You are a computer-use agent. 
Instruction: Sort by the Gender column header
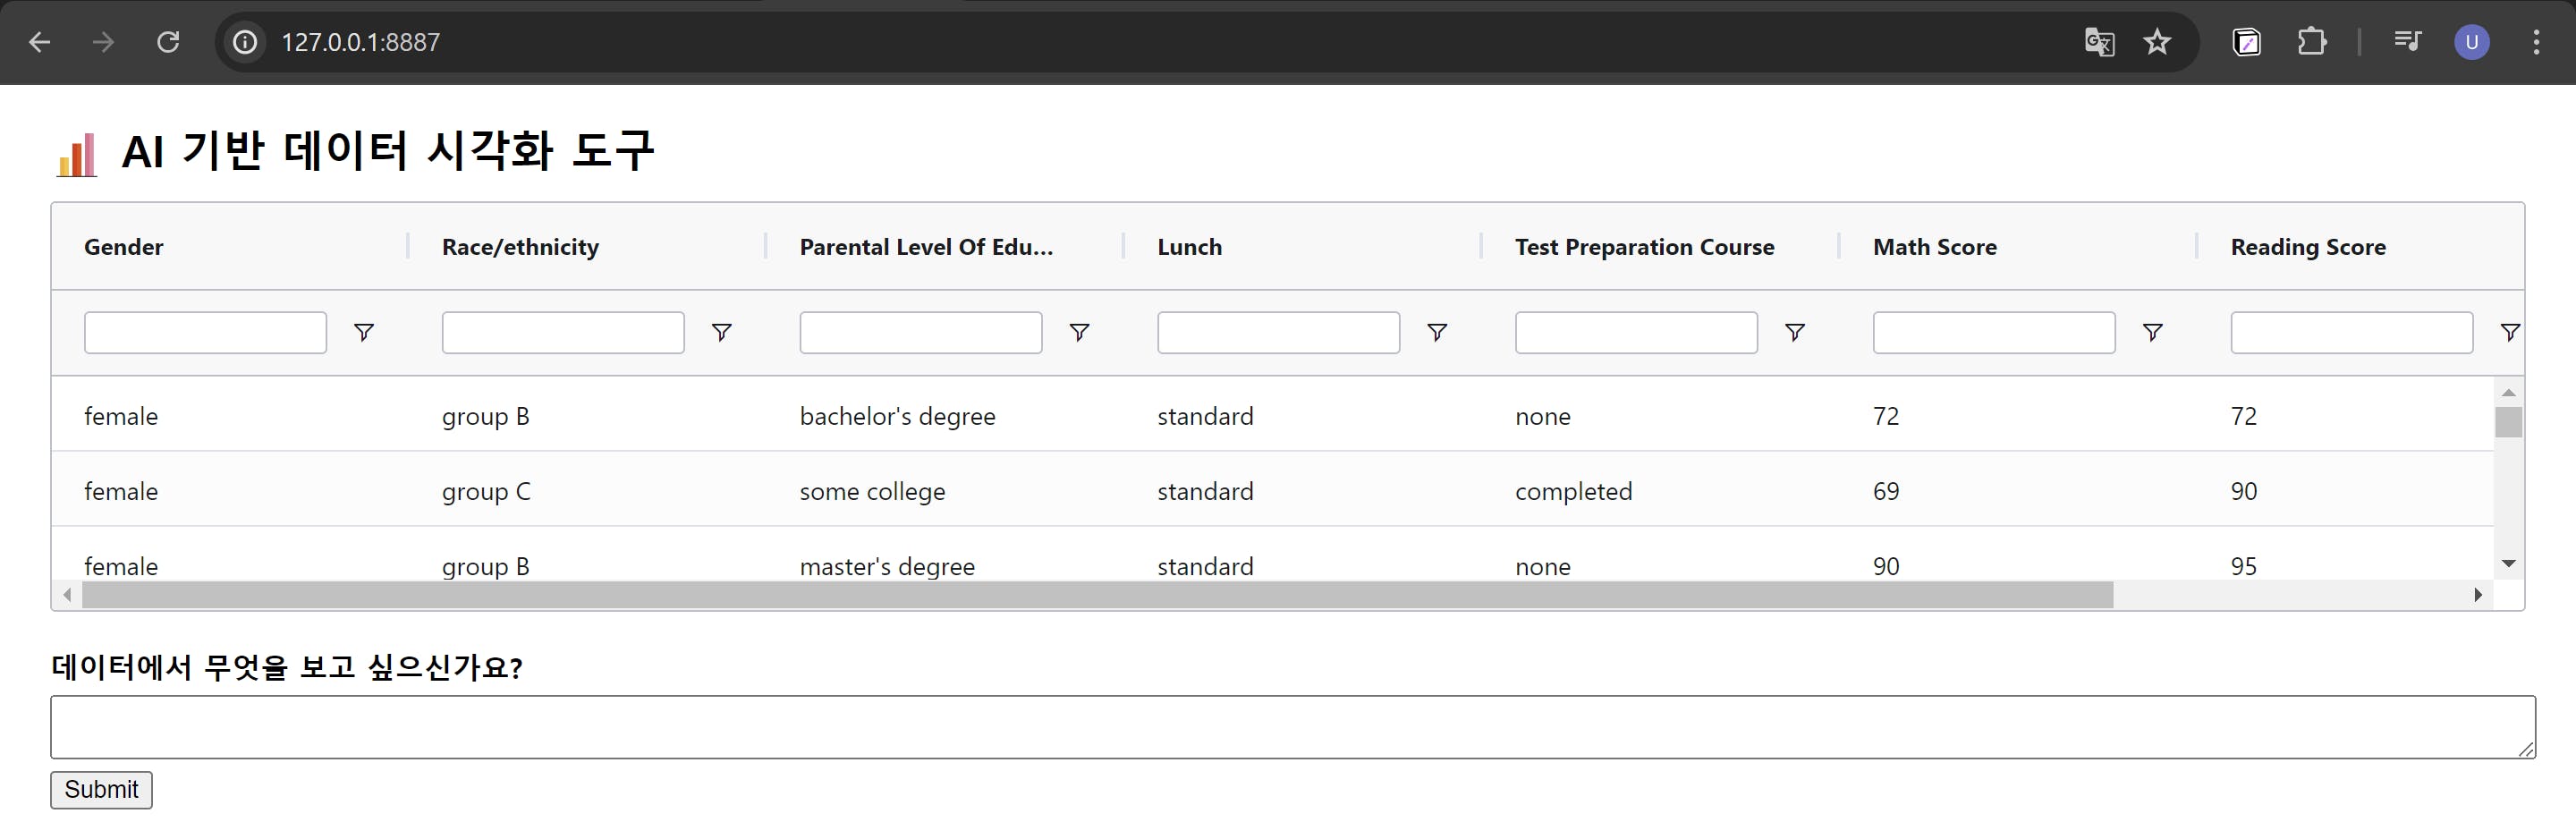click(x=123, y=247)
